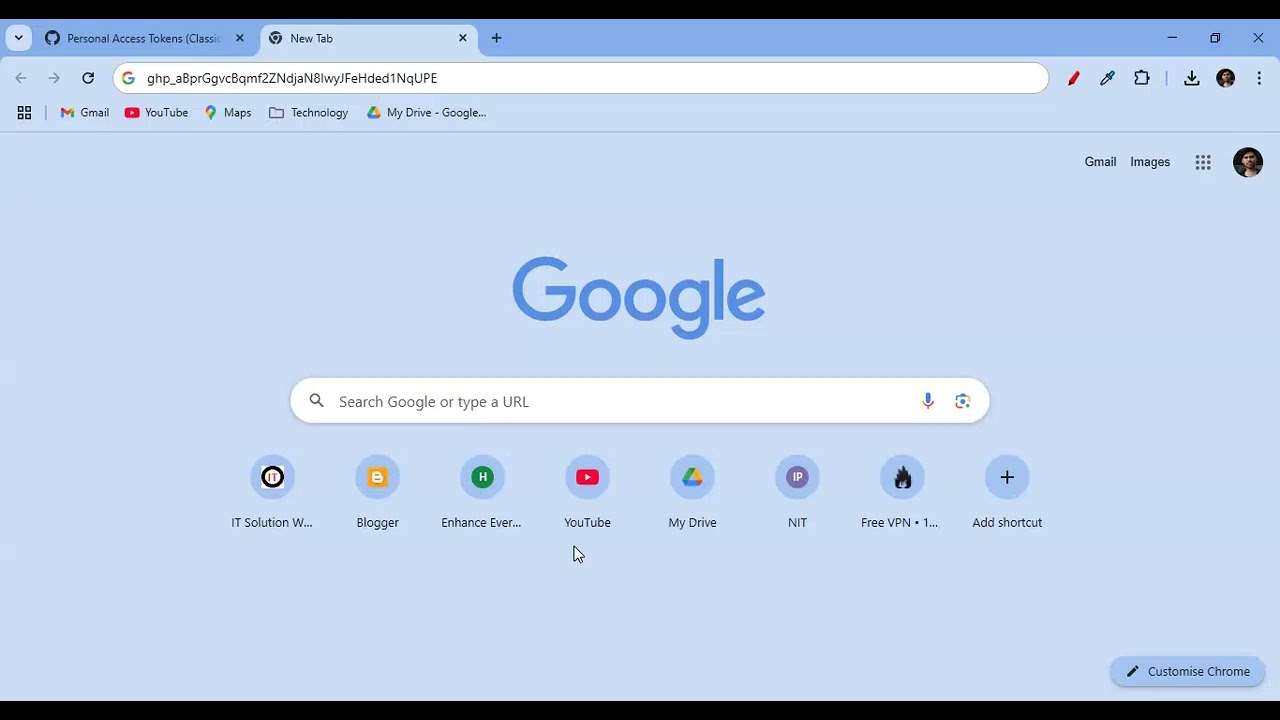Viewport: 1280px width, 720px height.
Task: Minimize the Chrome window
Action: [x=1172, y=38]
